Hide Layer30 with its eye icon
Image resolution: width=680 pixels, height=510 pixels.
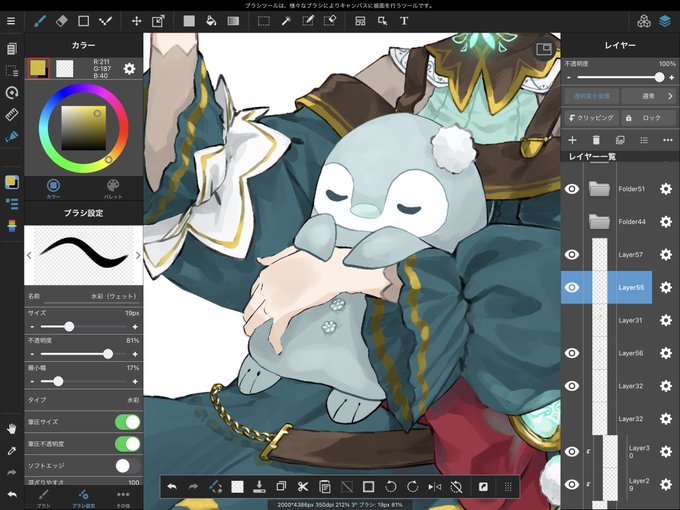(x=572, y=451)
